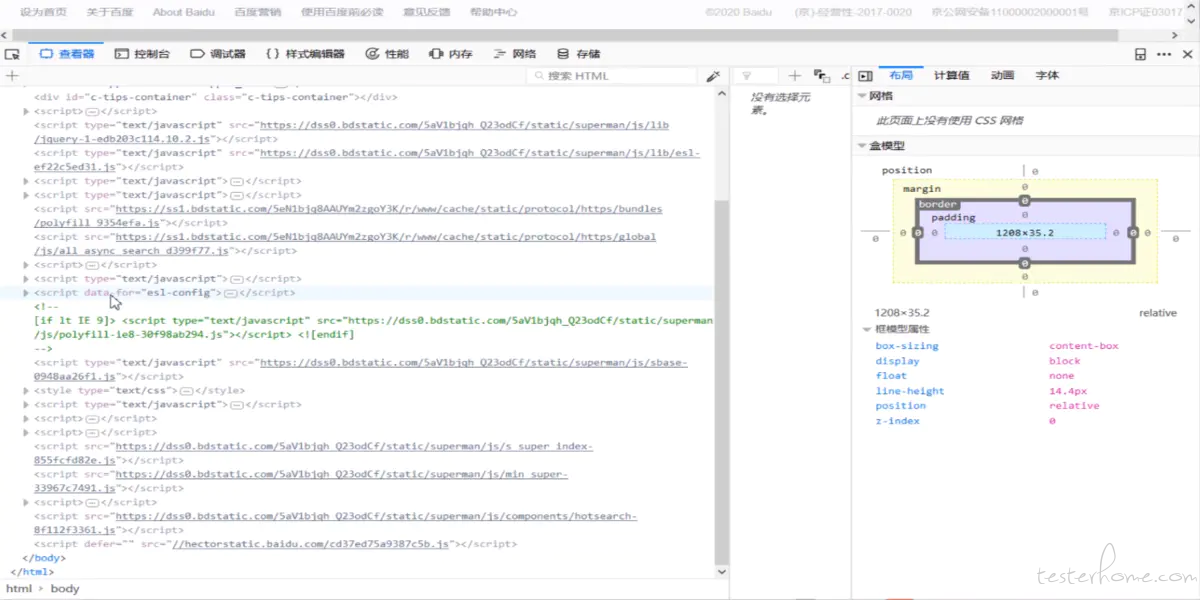1200x600 pixels.
Task: Close the developer tools panel
Action: tap(1187, 54)
